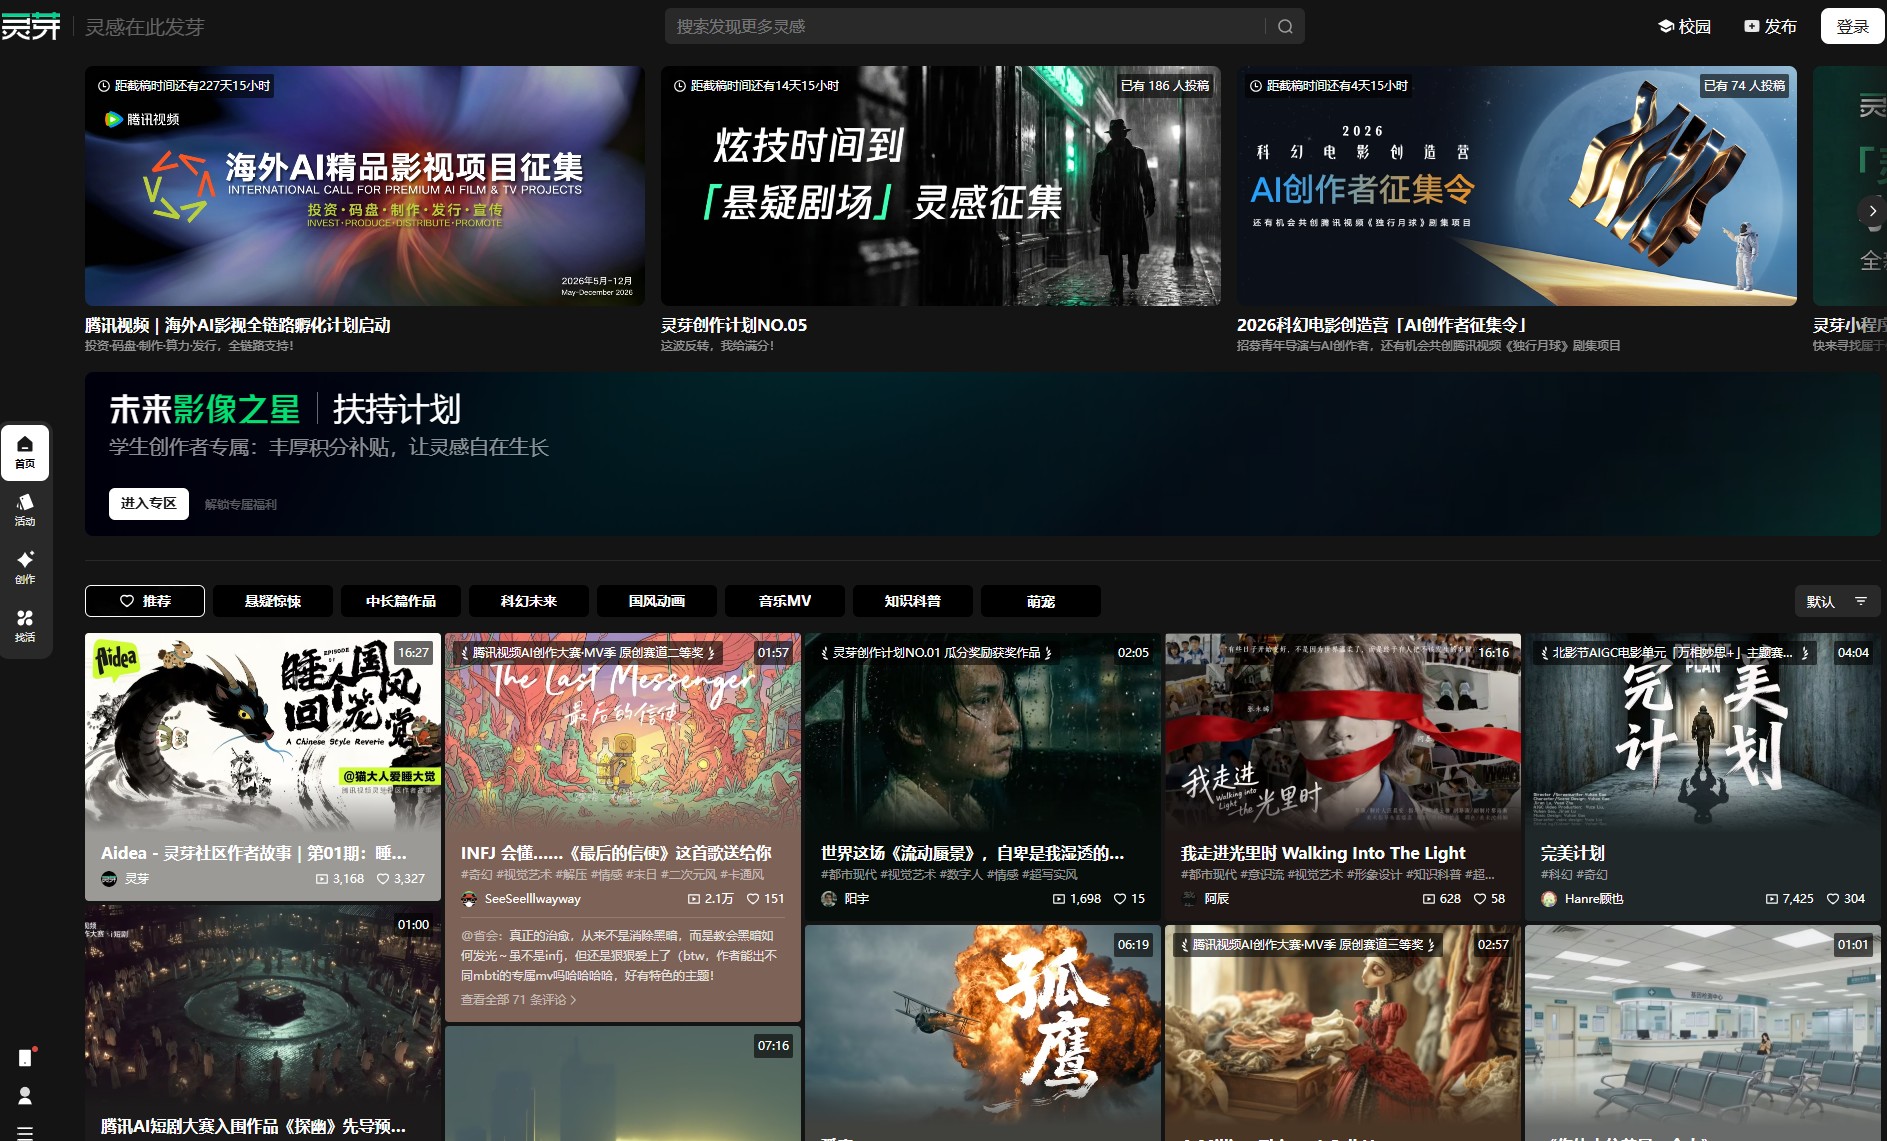Image resolution: width=1887 pixels, height=1141 pixels.
Task: Click the heart icon on 完美计划 card
Action: pyautogui.click(x=1832, y=899)
